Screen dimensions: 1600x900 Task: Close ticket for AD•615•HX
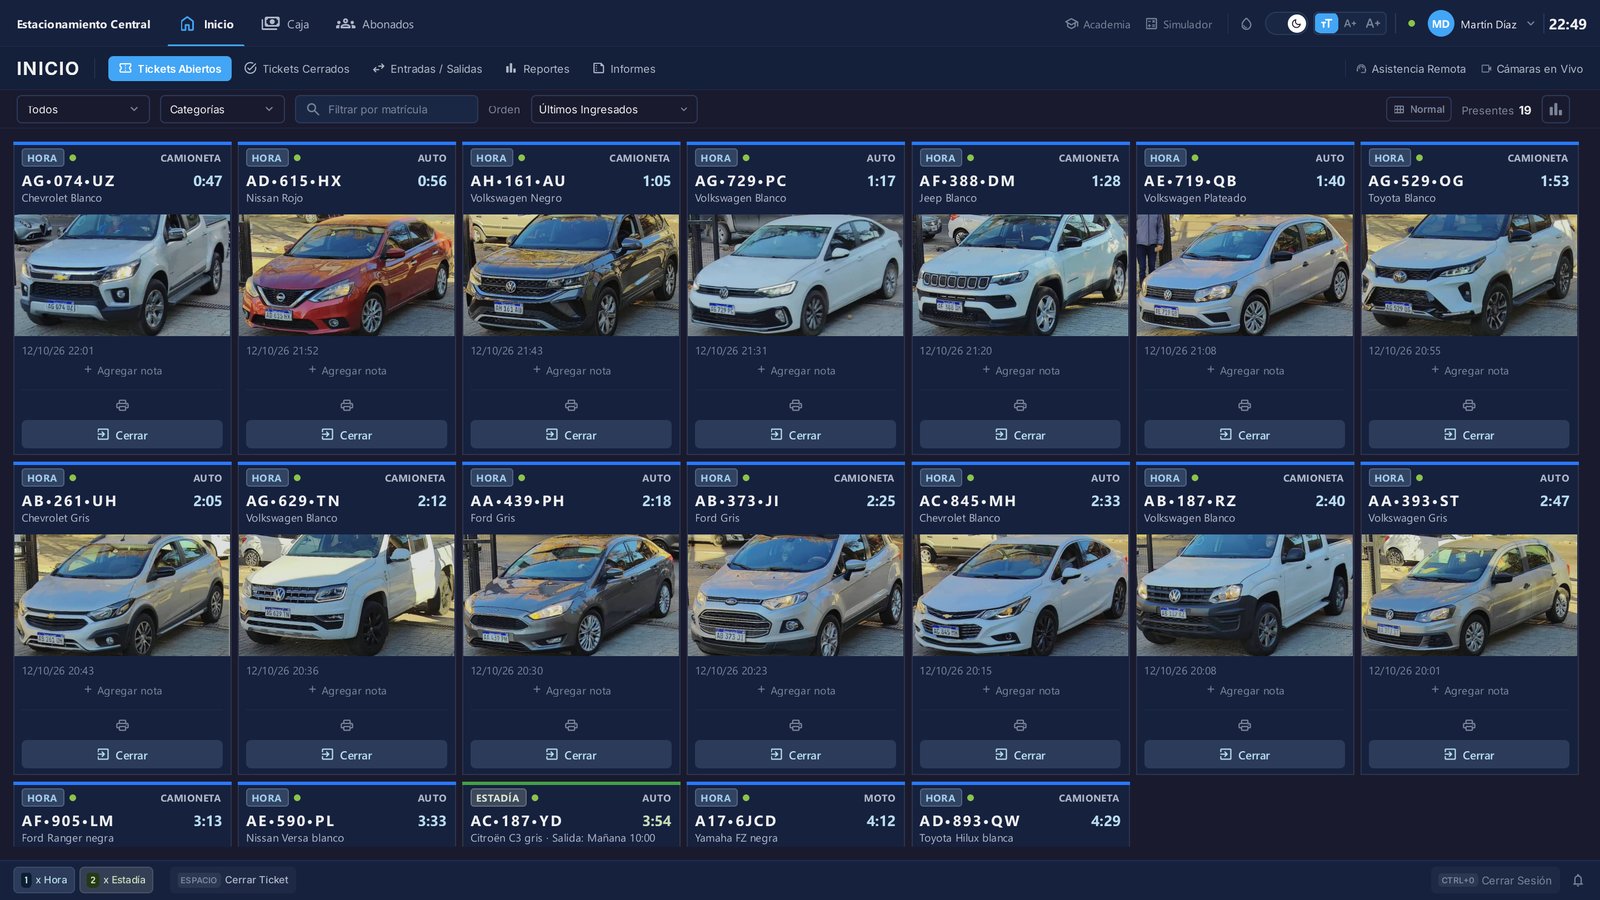[x=346, y=435]
